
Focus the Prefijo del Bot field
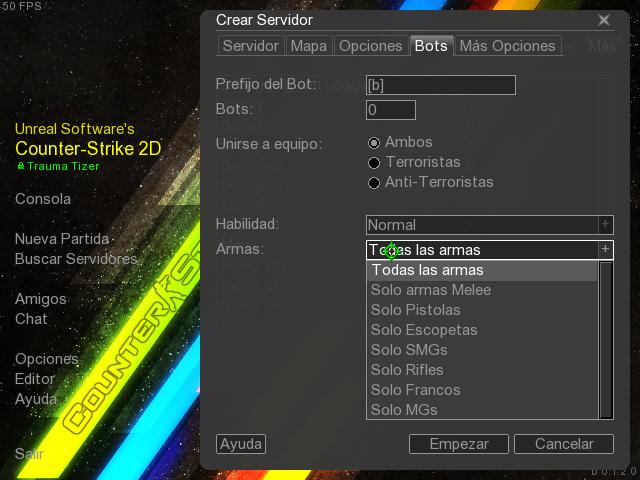click(441, 85)
